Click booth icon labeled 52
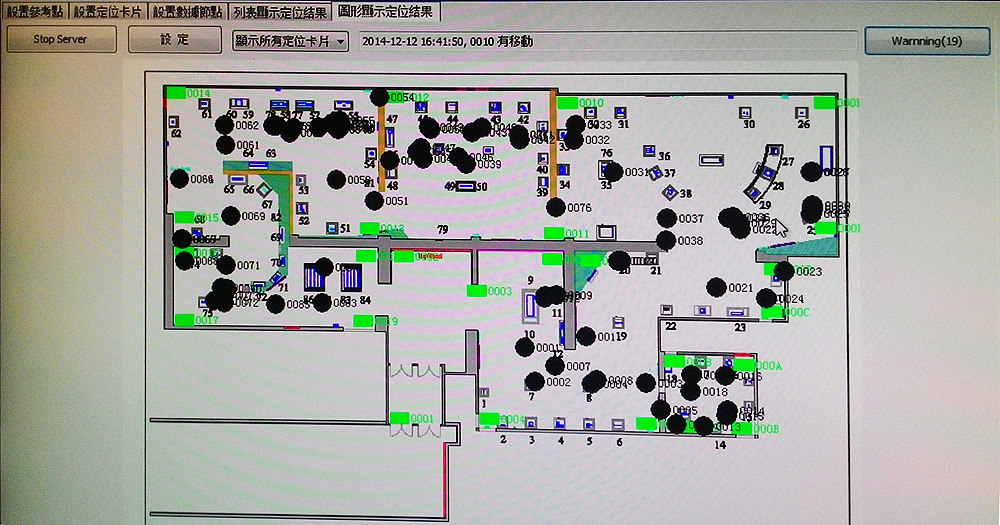 point(302,208)
